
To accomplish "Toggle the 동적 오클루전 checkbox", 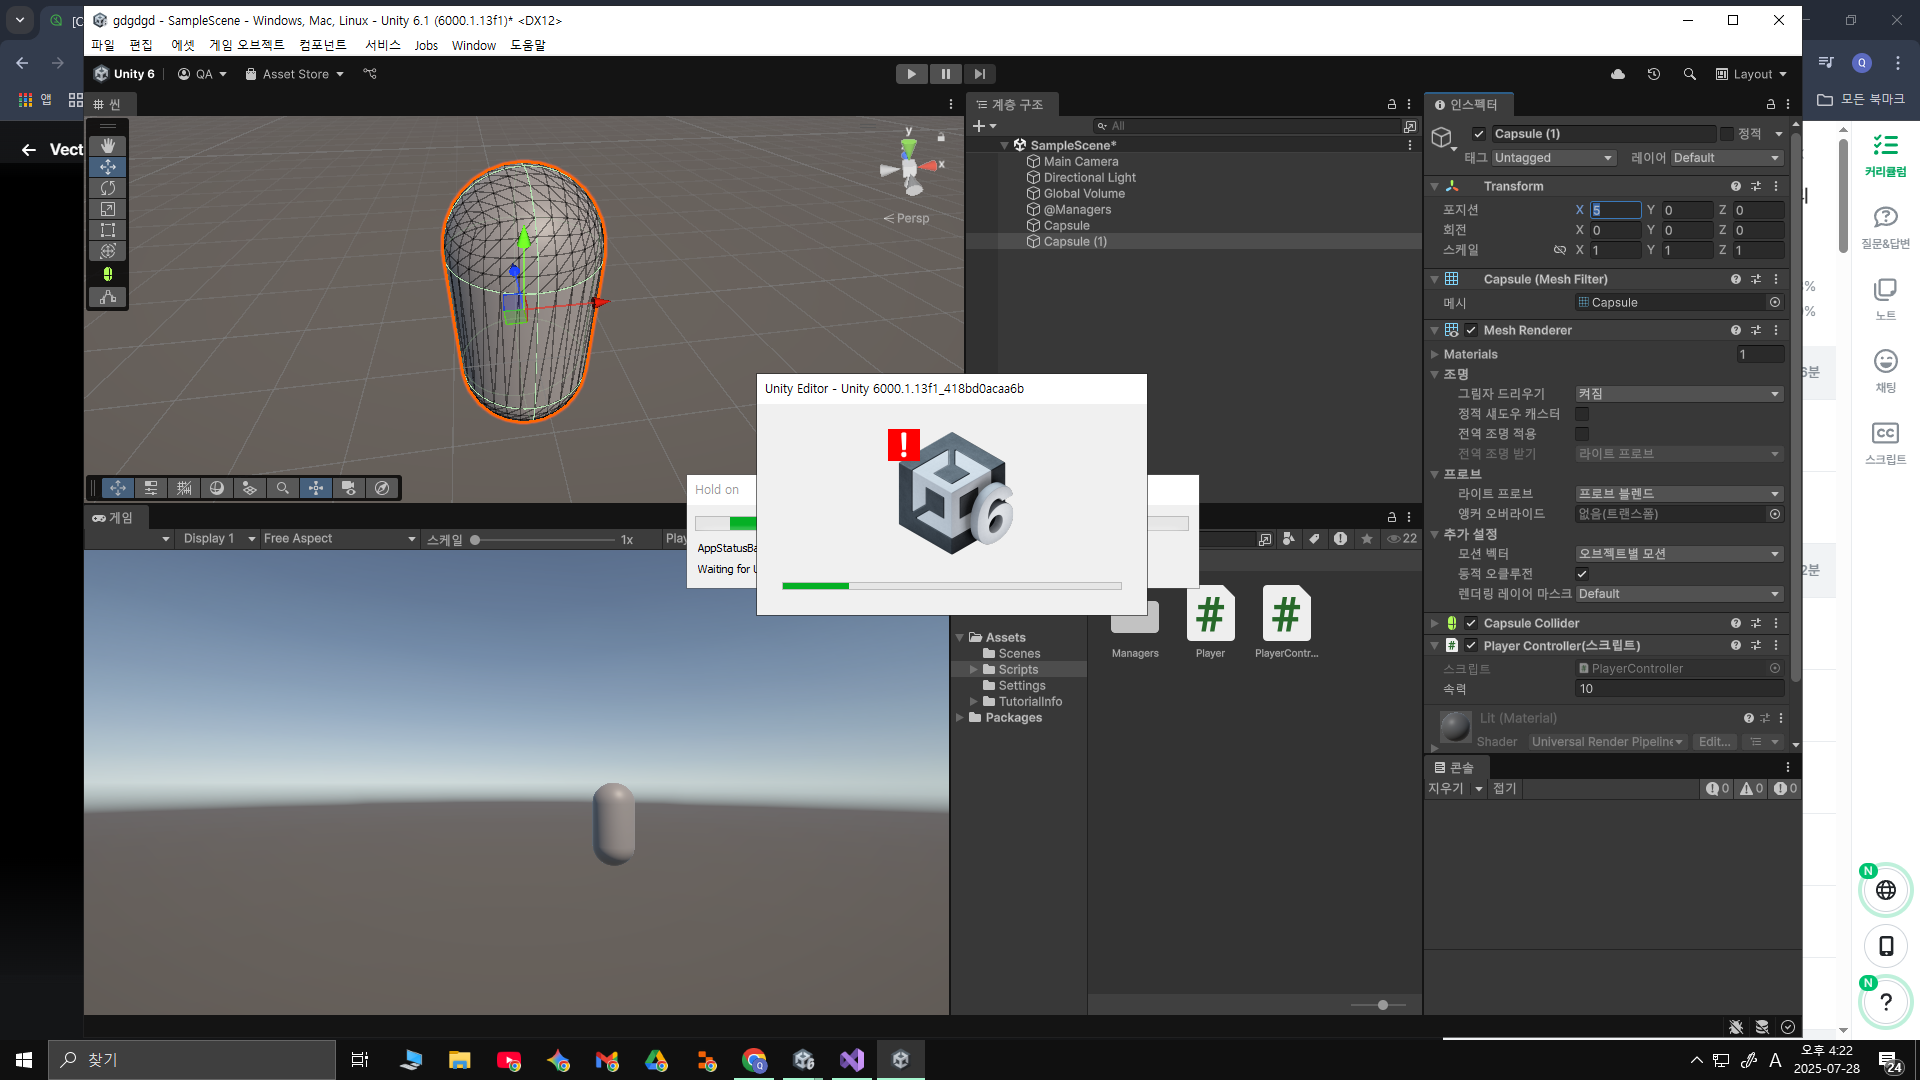I will 1582,574.
